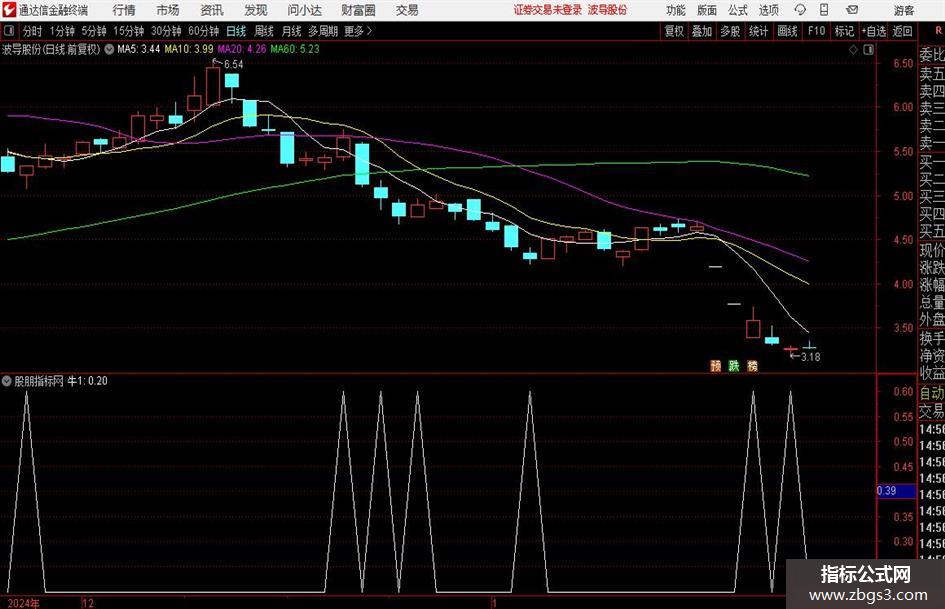Screen dimensions: 945x609
Task: Toggle the left panel icon beside 分时
Action: 9,31
